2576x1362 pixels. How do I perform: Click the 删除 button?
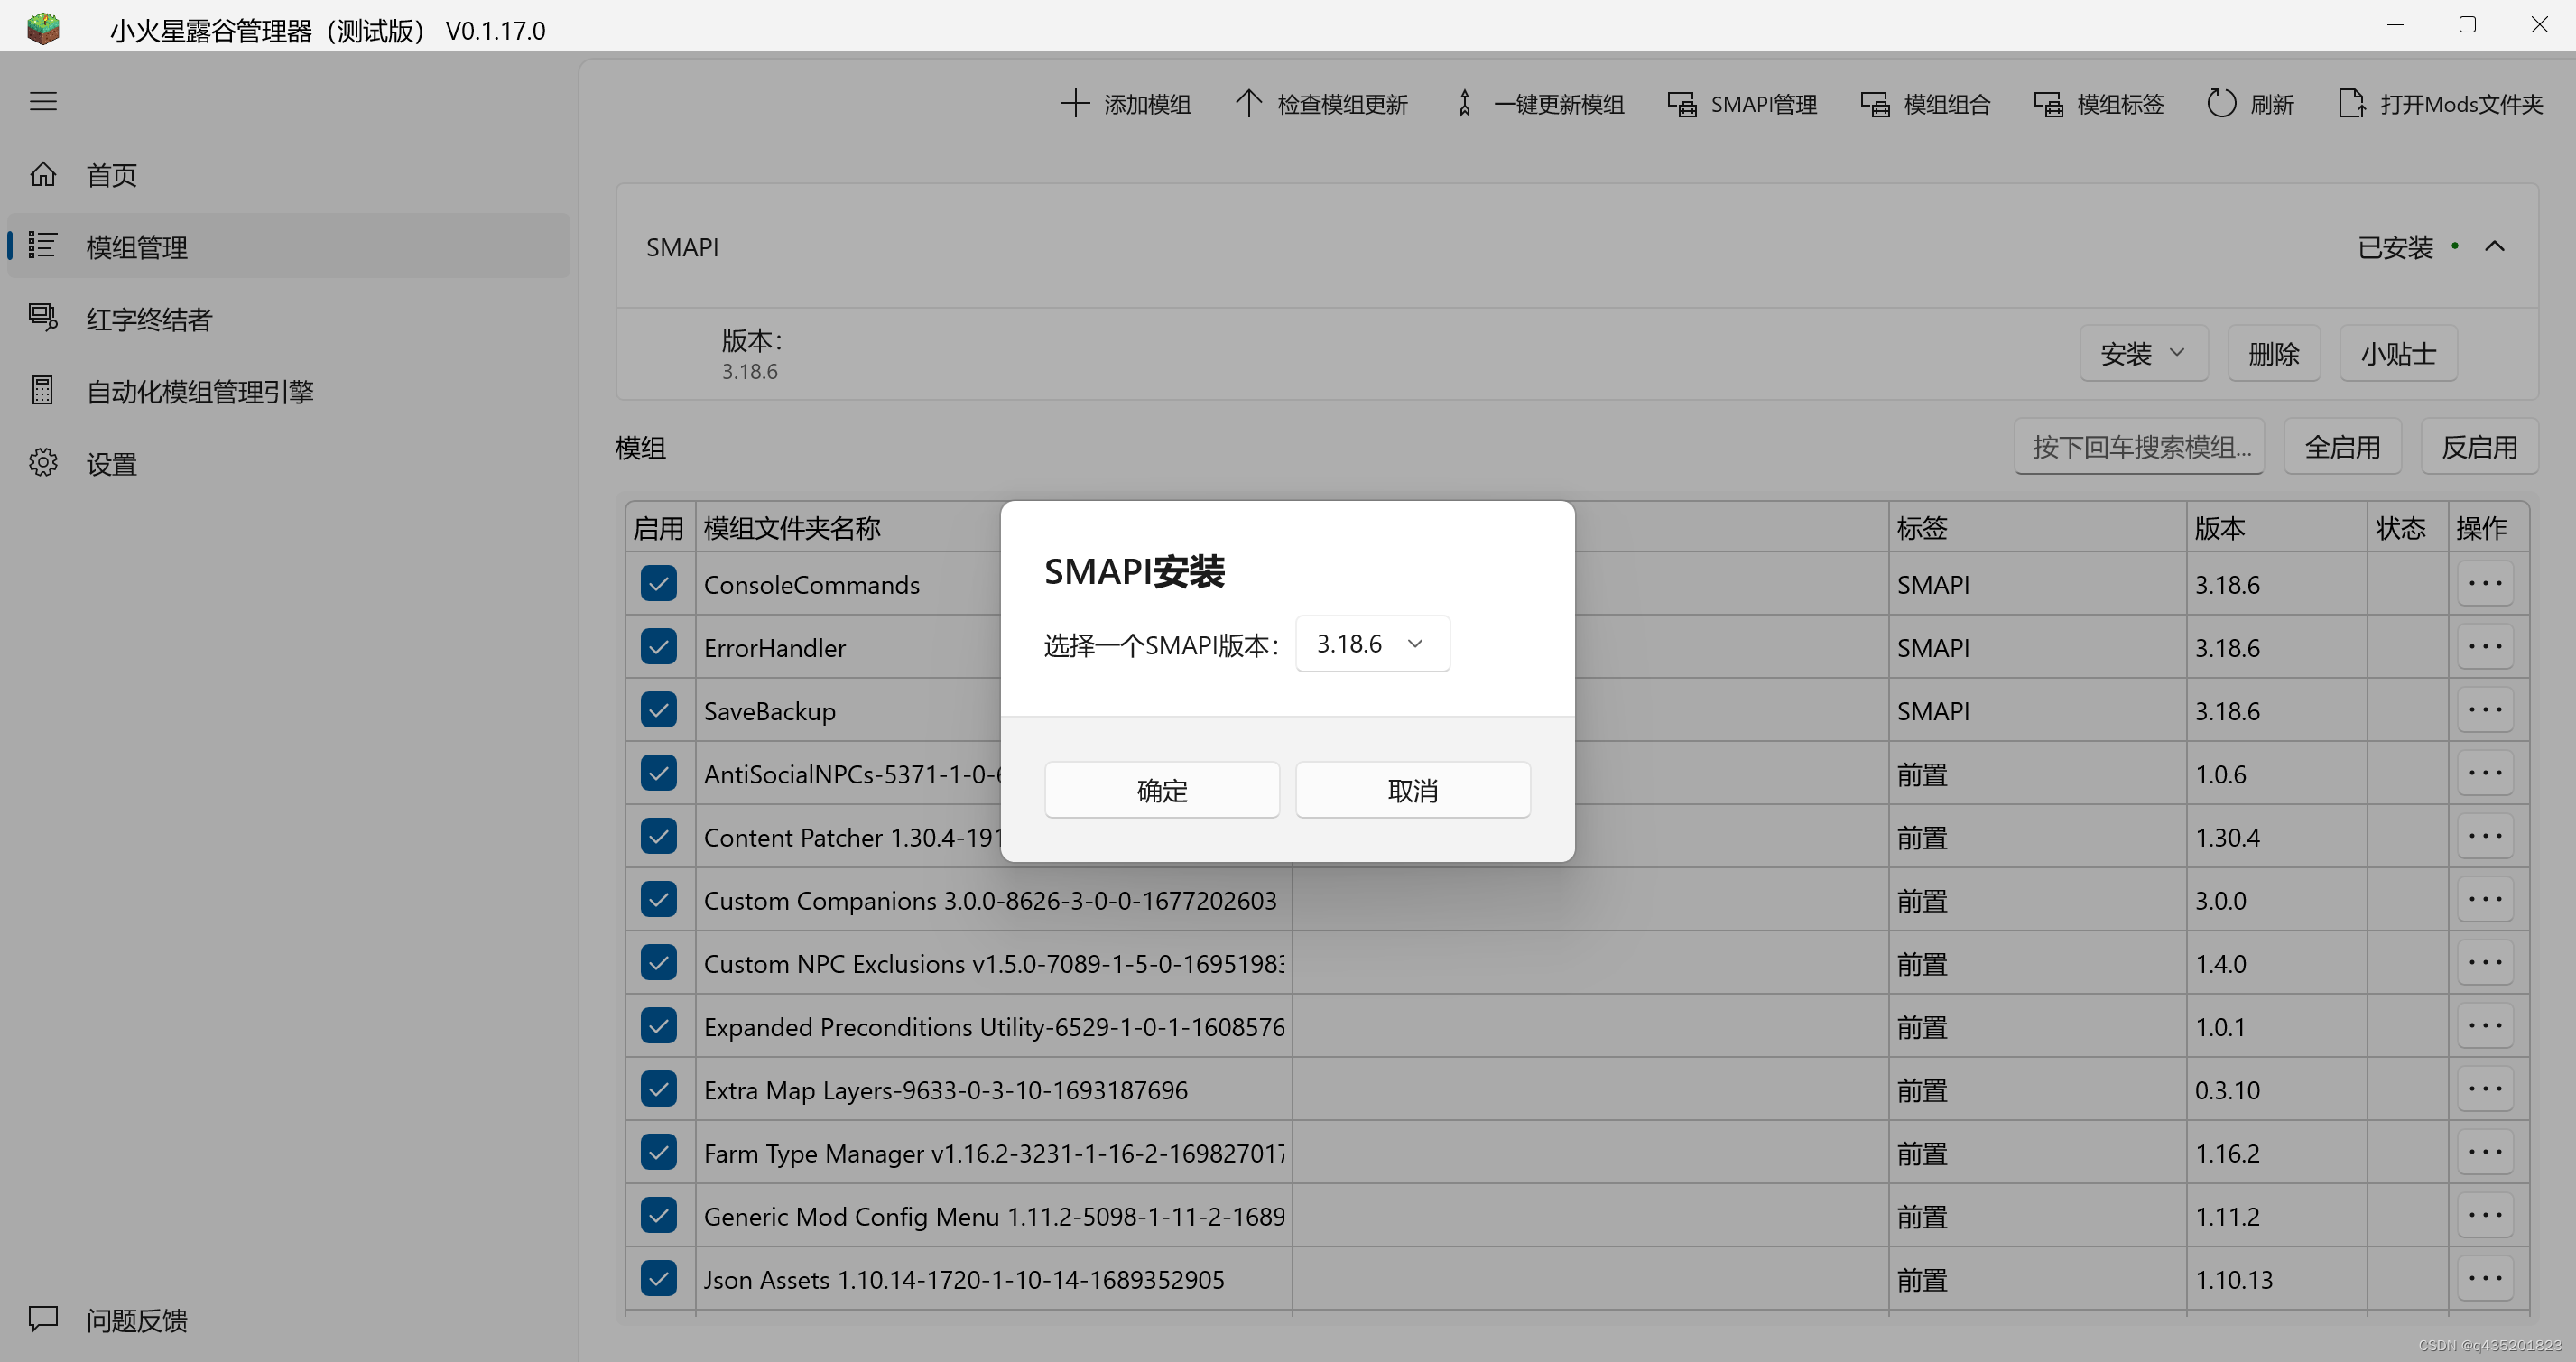click(x=2273, y=353)
